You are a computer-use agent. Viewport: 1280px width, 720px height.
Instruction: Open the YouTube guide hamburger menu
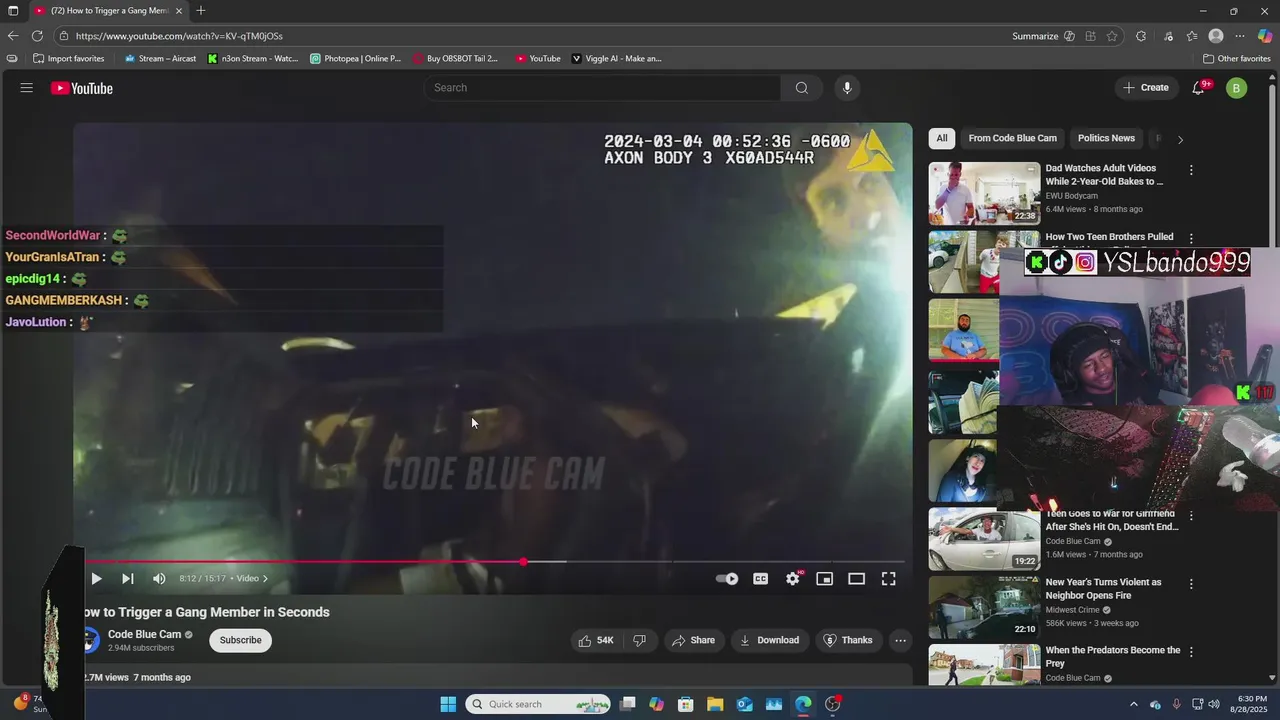[x=26, y=88]
